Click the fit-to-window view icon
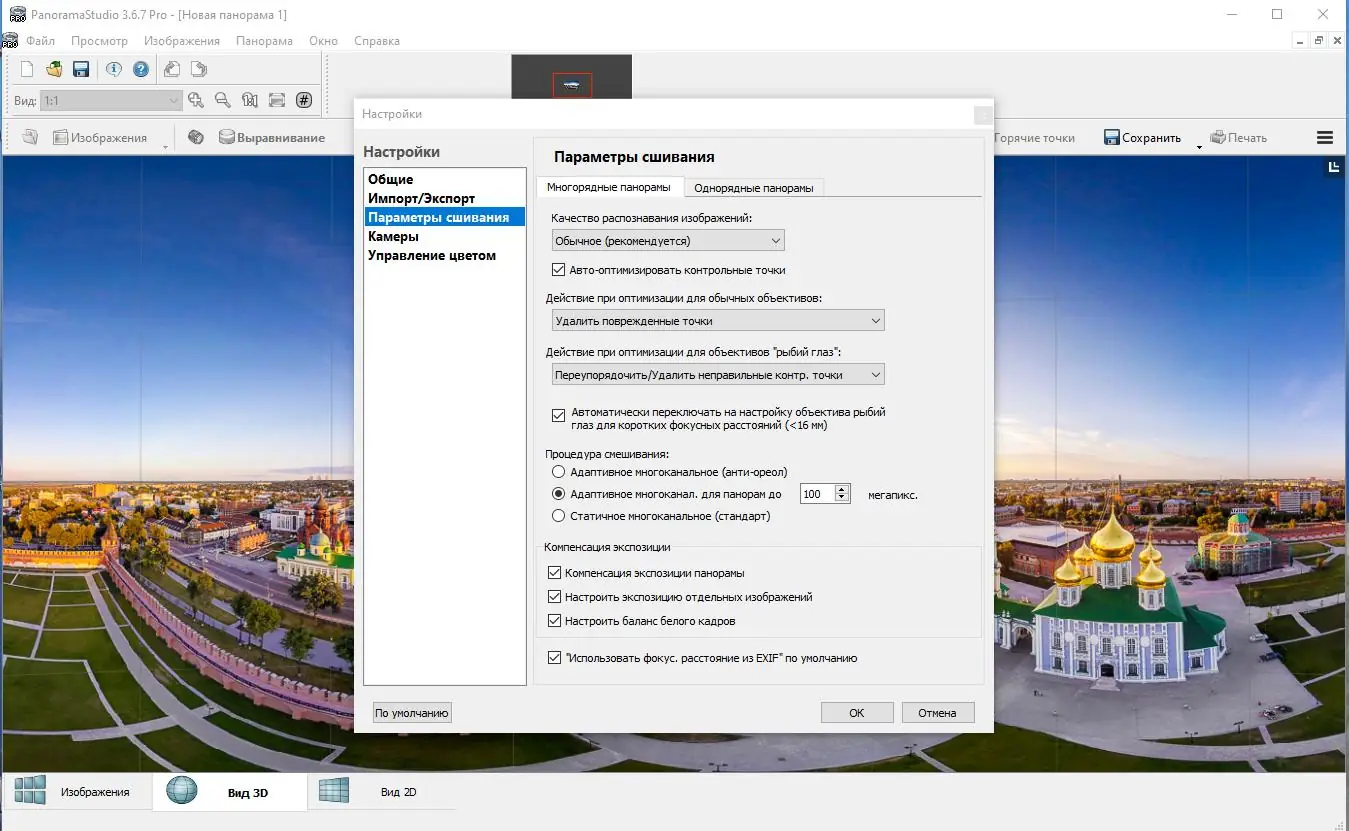 coord(277,100)
